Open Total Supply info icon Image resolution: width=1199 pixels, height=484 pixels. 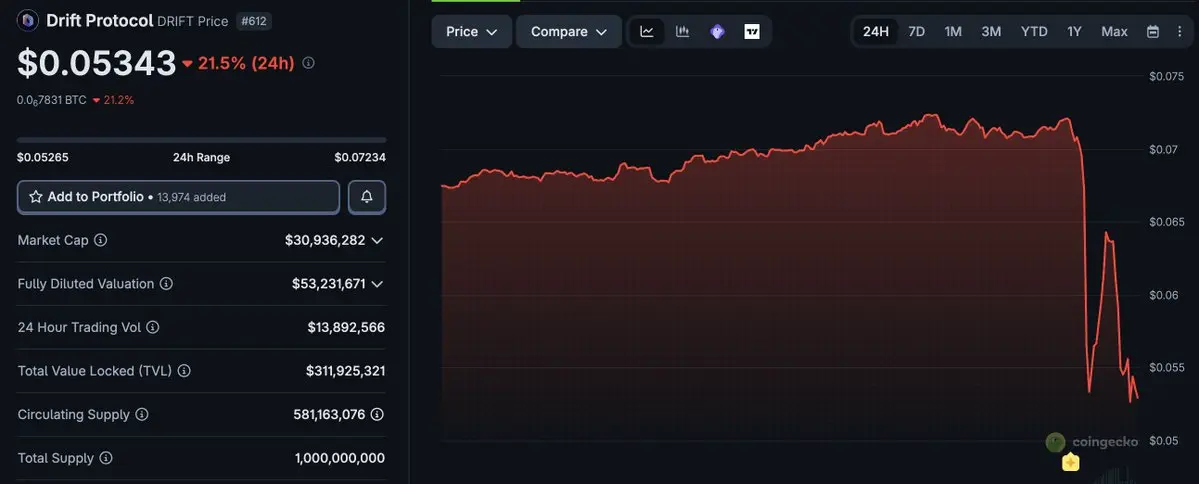tap(106, 458)
